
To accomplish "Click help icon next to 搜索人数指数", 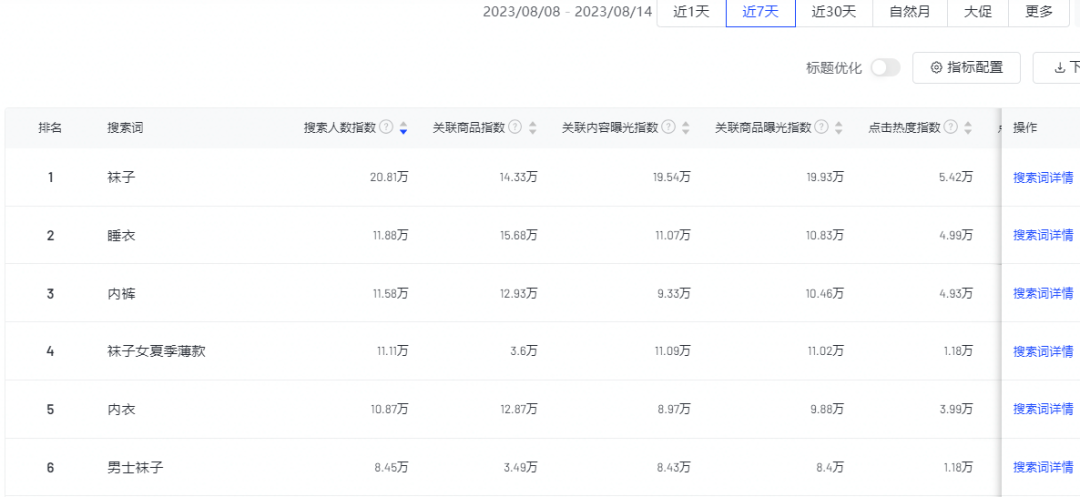I will [x=386, y=128].
